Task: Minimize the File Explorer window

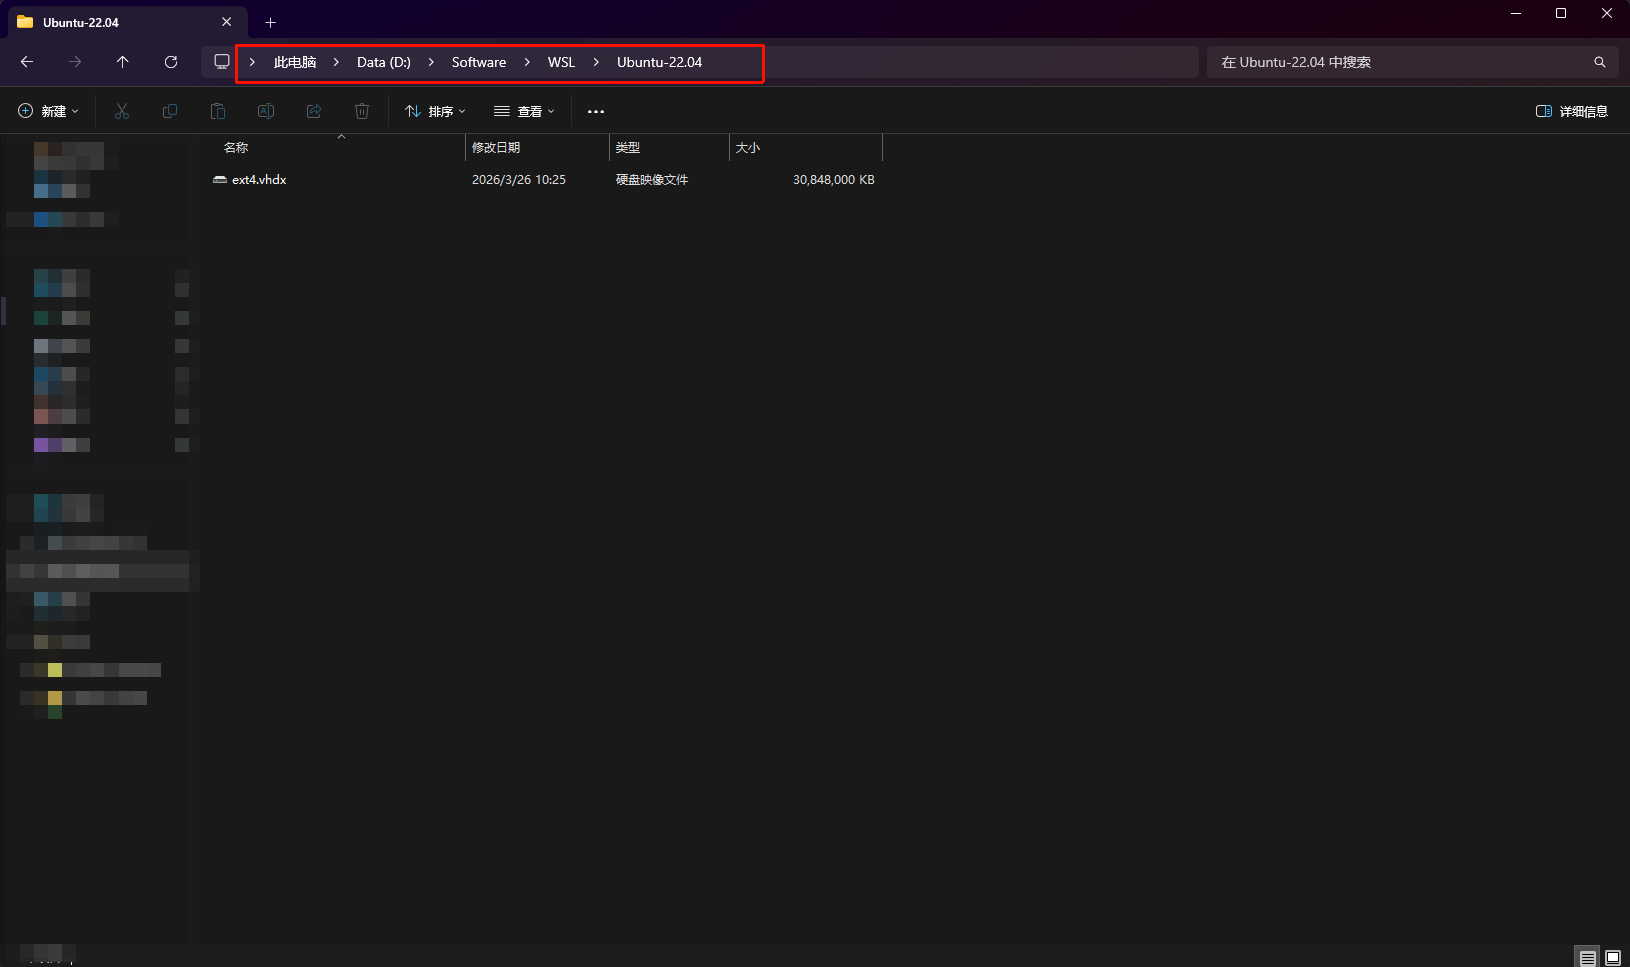Action: [x=1516, y=13]
